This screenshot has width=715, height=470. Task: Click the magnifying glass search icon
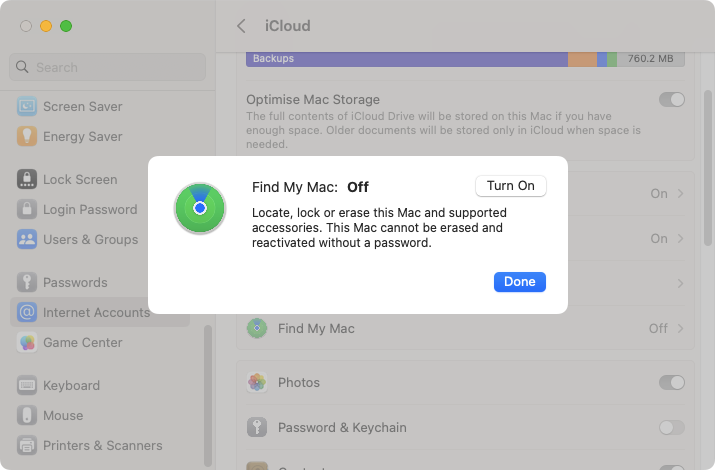tap(22, 67)
